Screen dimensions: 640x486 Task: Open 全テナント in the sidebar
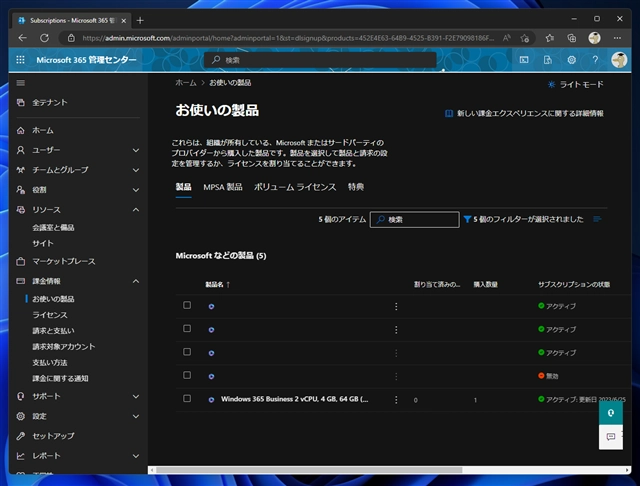pyautogui.click(x=50, y=102)
